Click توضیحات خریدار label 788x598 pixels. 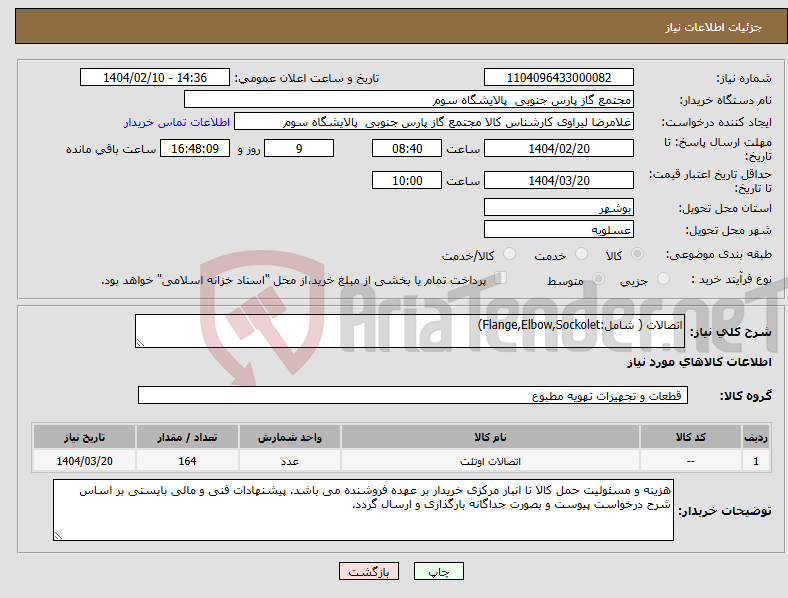click(x=725, y=511)
